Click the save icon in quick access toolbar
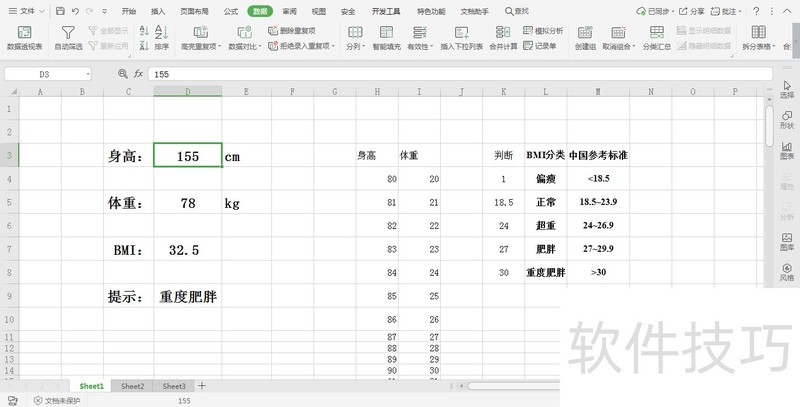Image resolution: width=800 pixels, height=407 pixels. [61, 11]
